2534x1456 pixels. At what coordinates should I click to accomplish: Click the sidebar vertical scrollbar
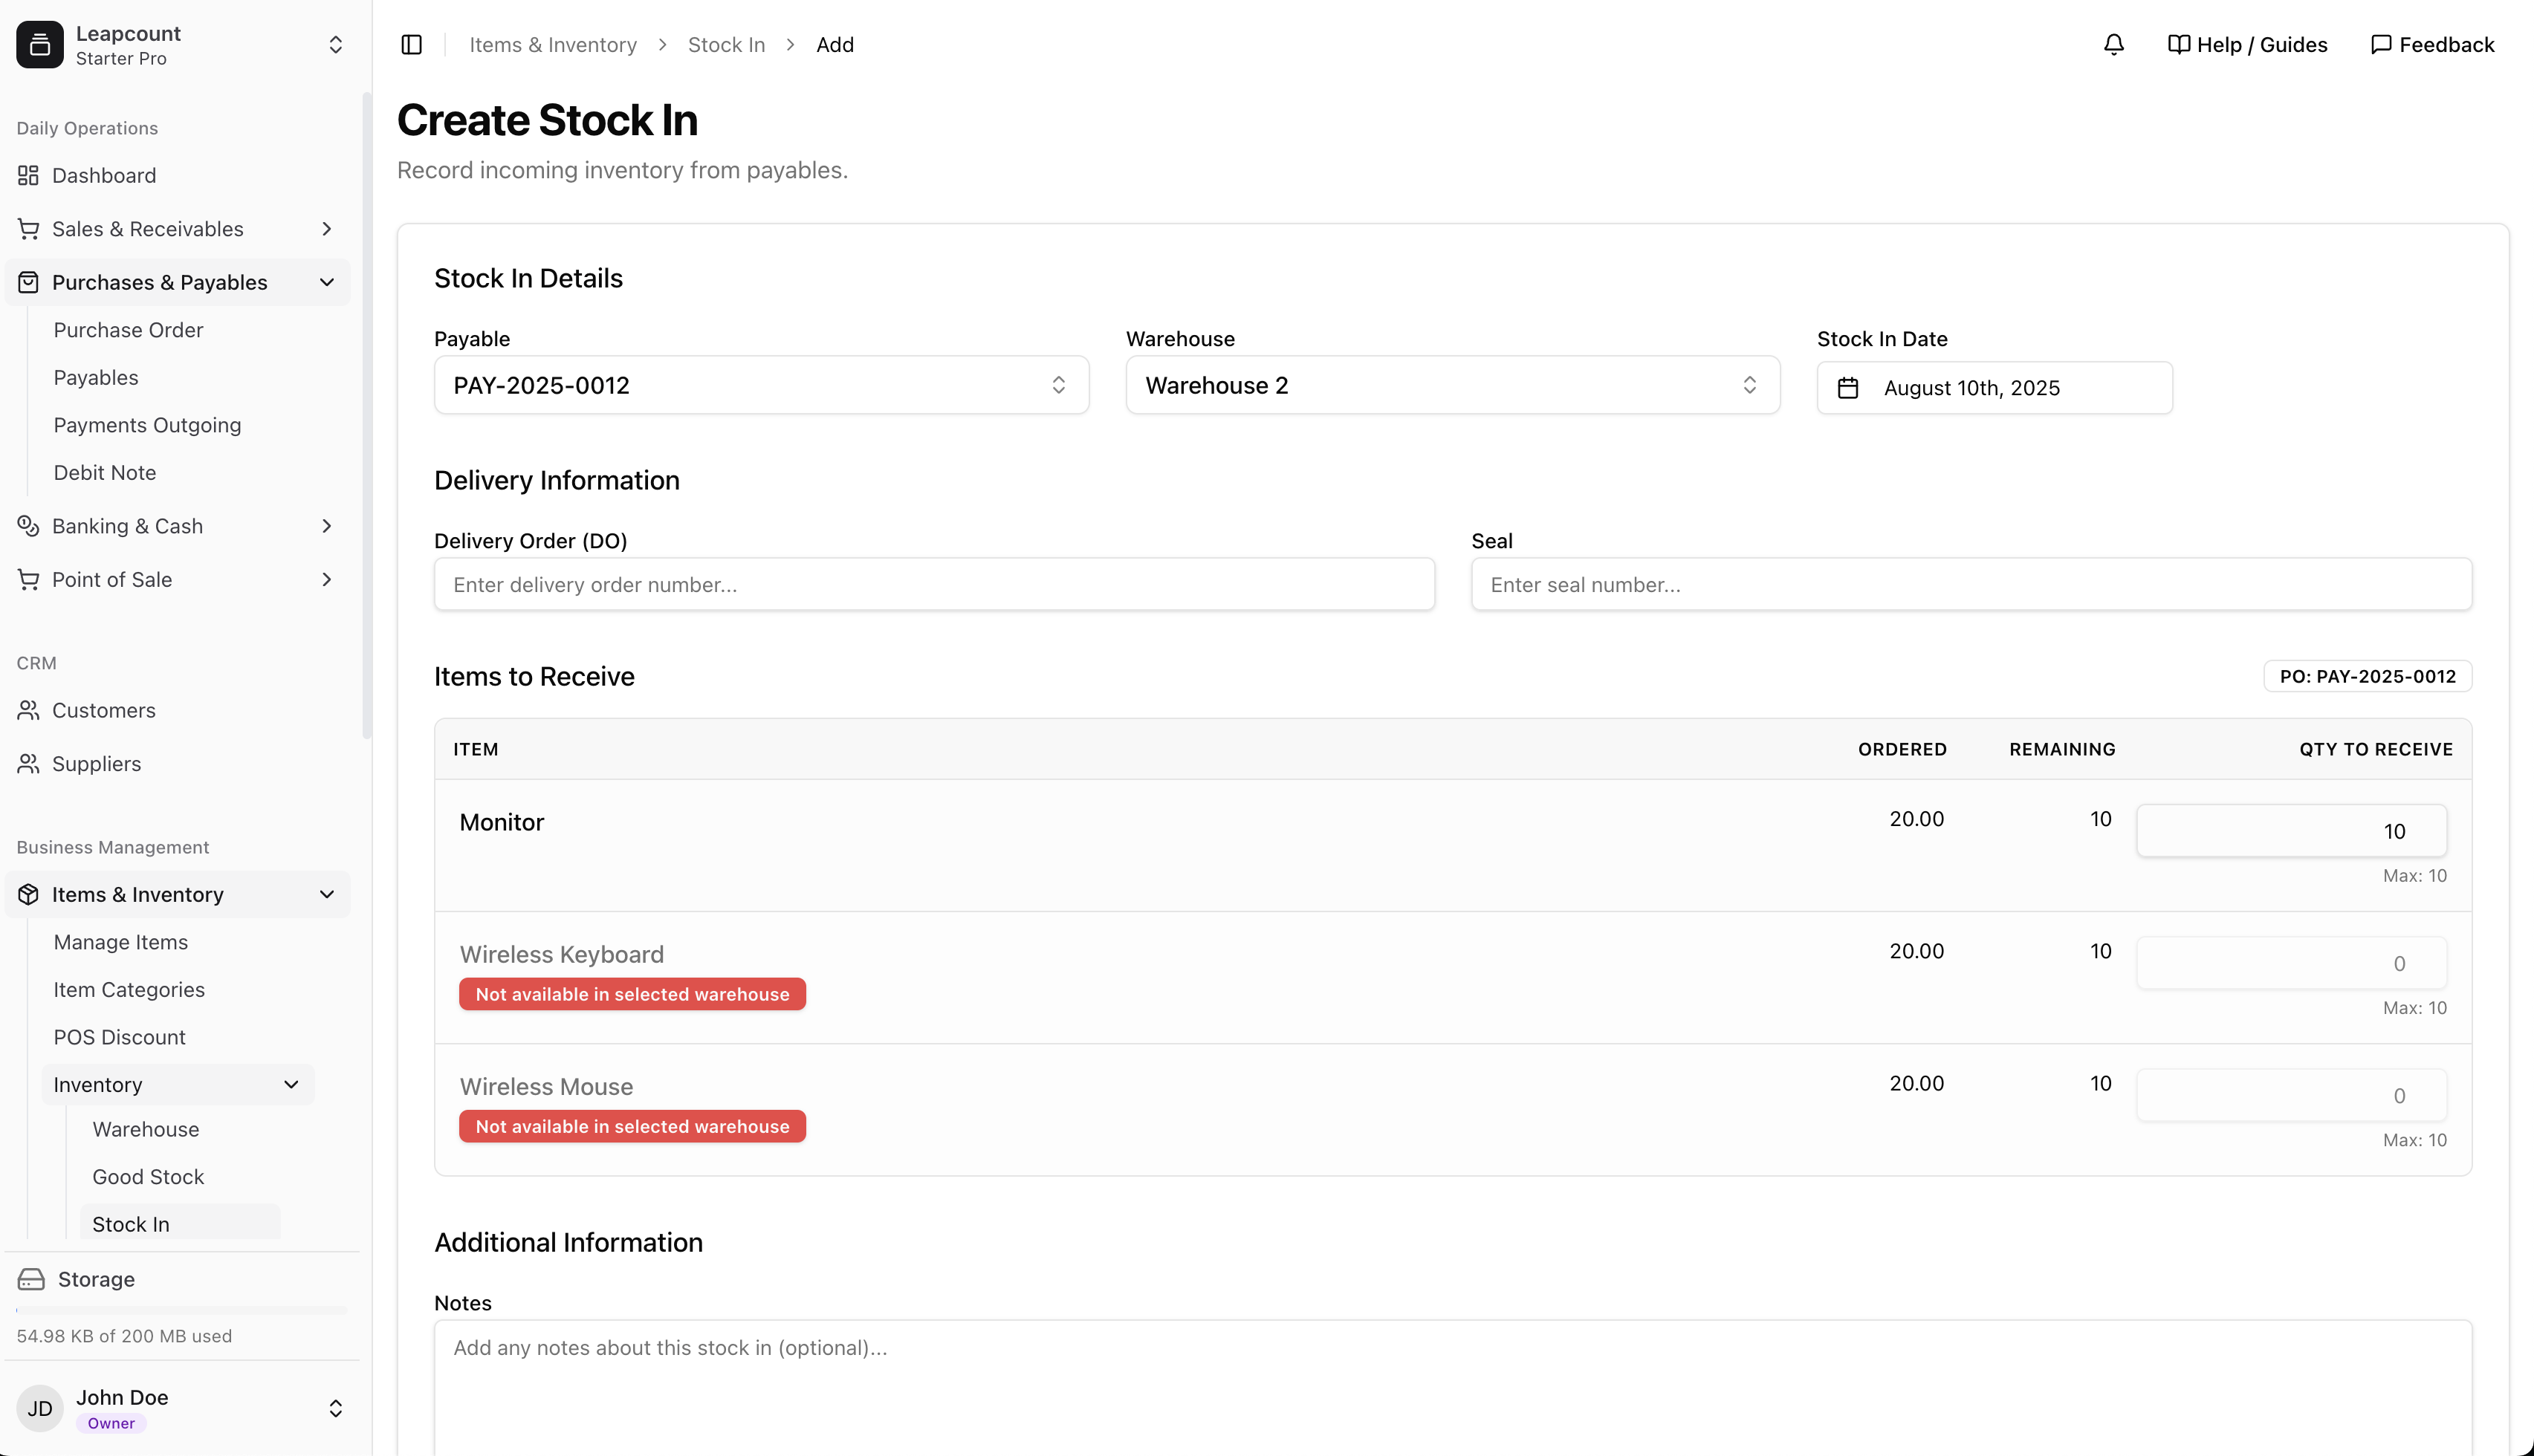tap(366, 415)
